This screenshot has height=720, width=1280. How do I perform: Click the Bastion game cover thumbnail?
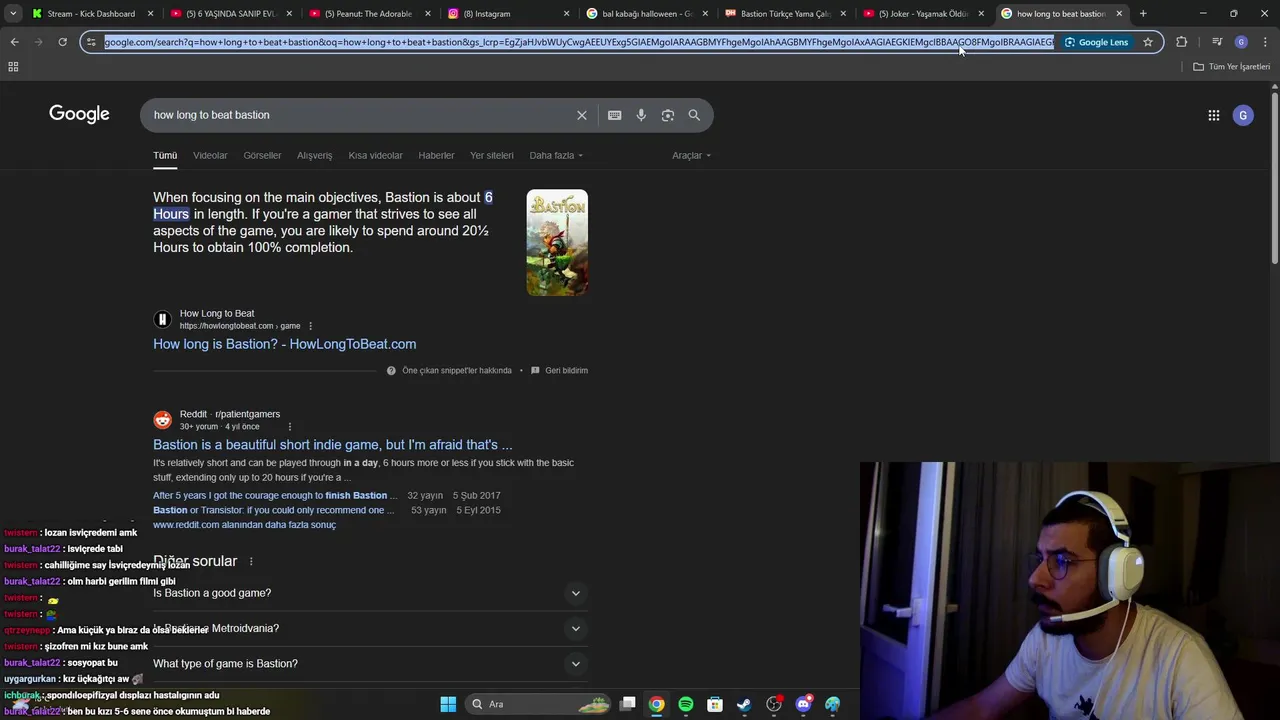[557, 243]
